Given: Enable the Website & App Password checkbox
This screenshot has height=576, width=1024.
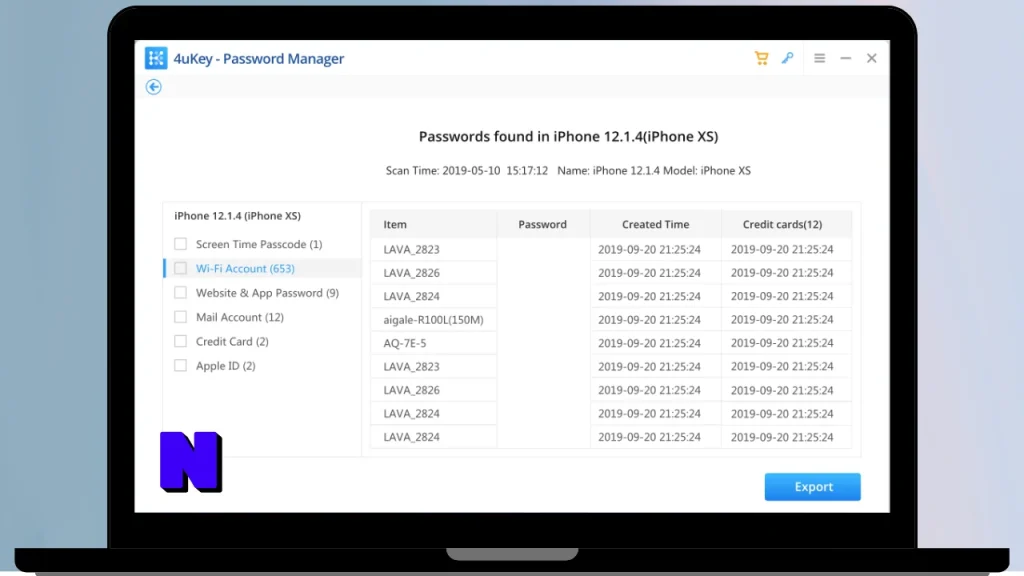Looking at the screenshot, I should 180,293.
